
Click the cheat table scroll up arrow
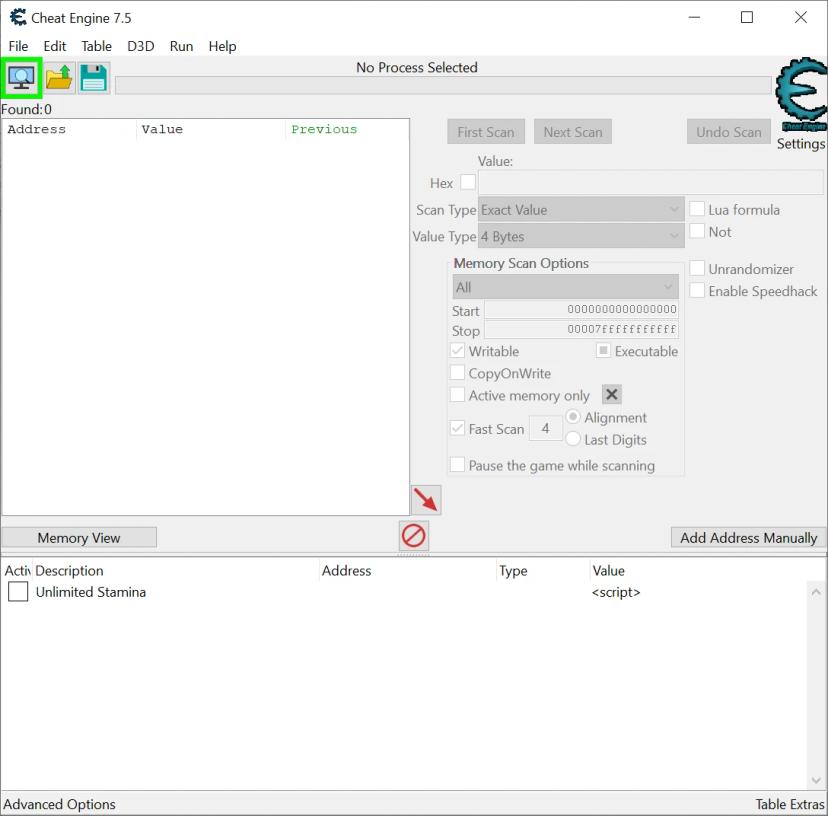point(816,592)
